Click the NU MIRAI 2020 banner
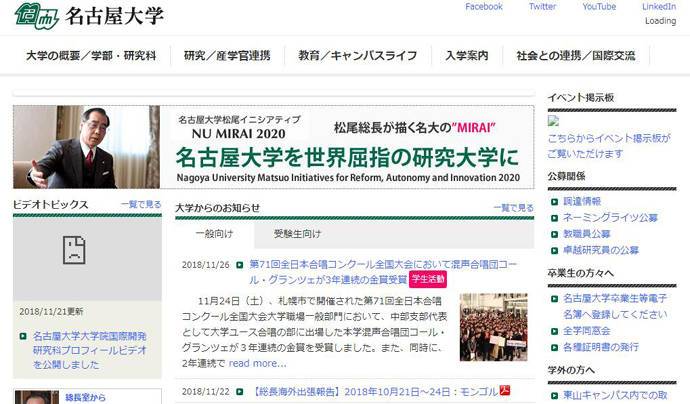Screen dimensions: 690x404 tap(274, 146)
